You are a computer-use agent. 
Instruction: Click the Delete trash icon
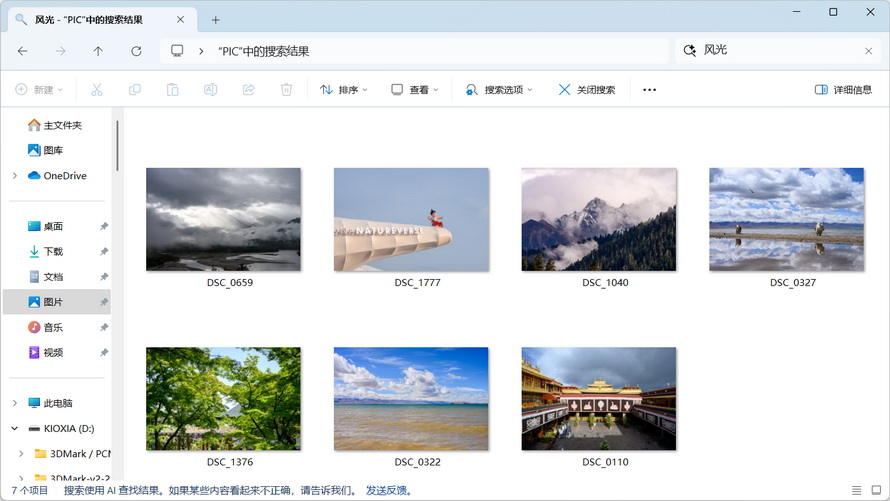[286, 90]
